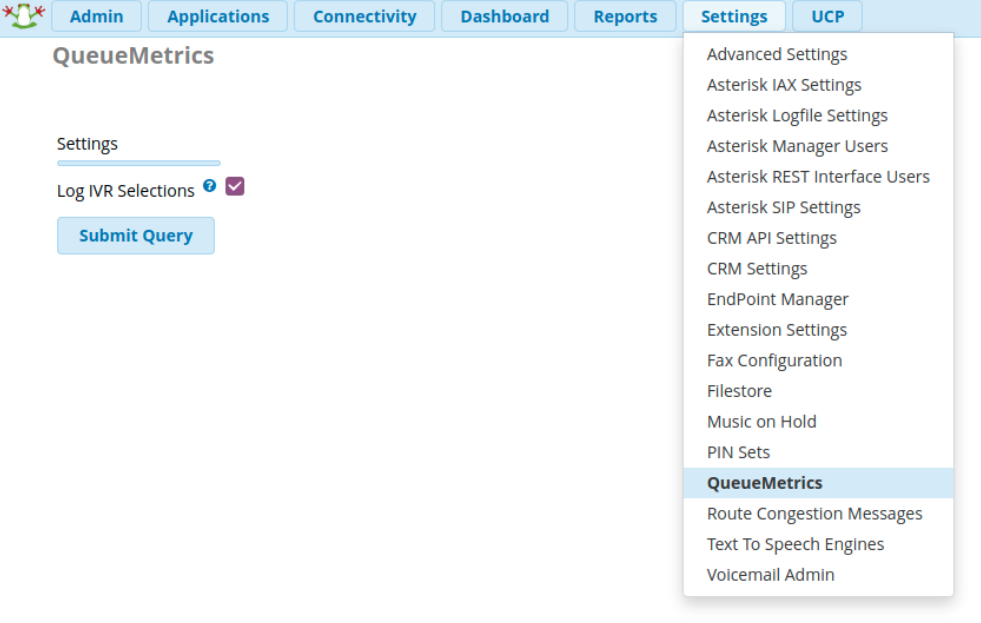Open Voicemail Admin
Screen dimensions: 981x623
click(x=770, y=574)
